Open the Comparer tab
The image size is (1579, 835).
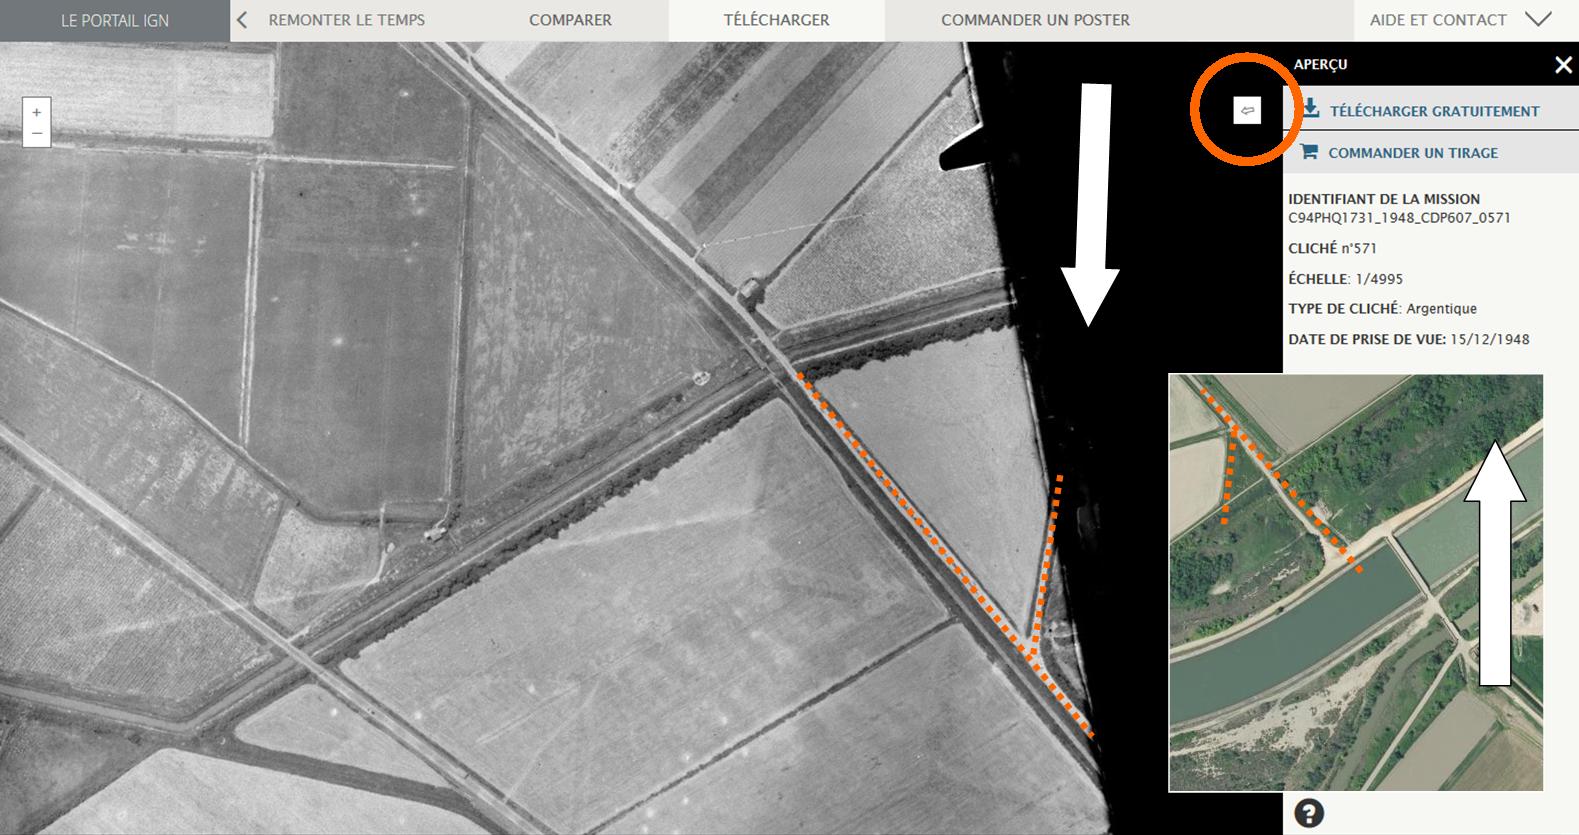tap(570, 20)
